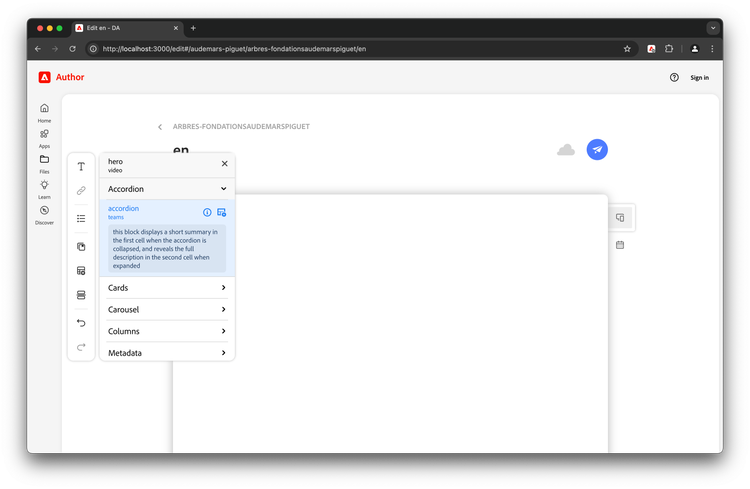
Task: Click the help question mark icon
Action: click(674, 78)
